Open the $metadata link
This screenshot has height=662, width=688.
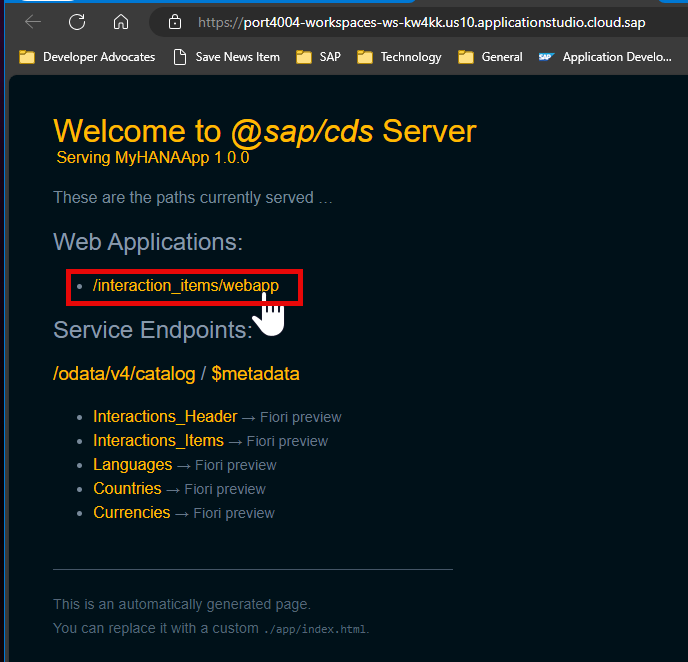pyautogui.click(x=255, y=374)
